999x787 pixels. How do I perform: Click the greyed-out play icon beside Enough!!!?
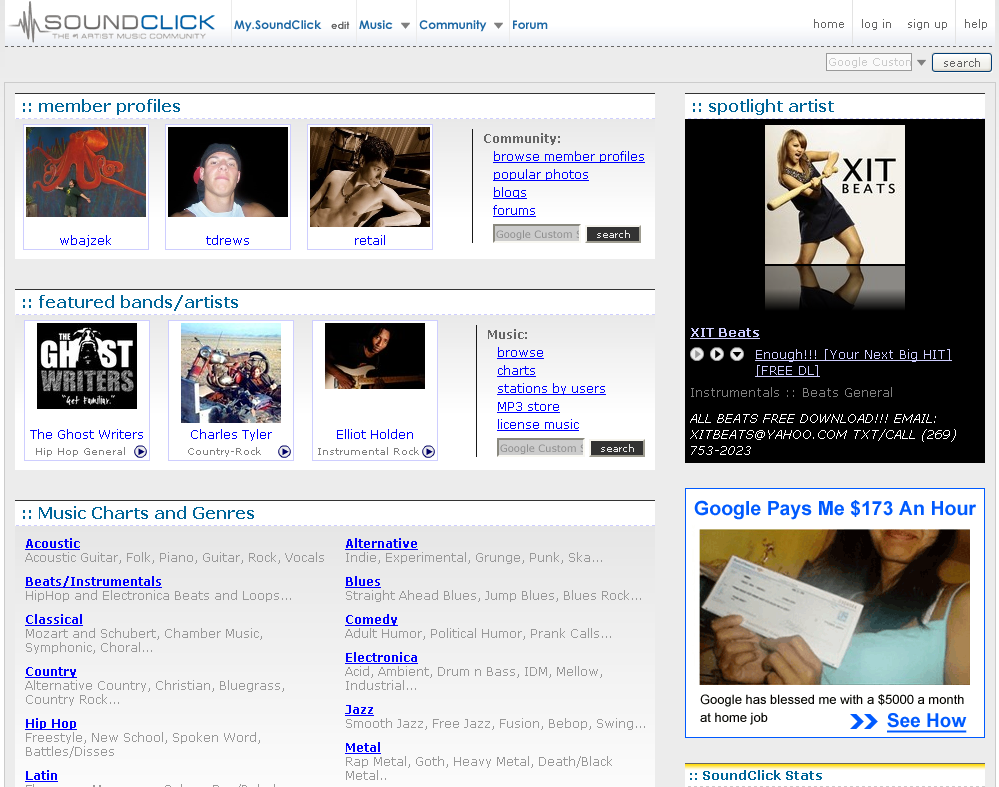tap(697, 354)
